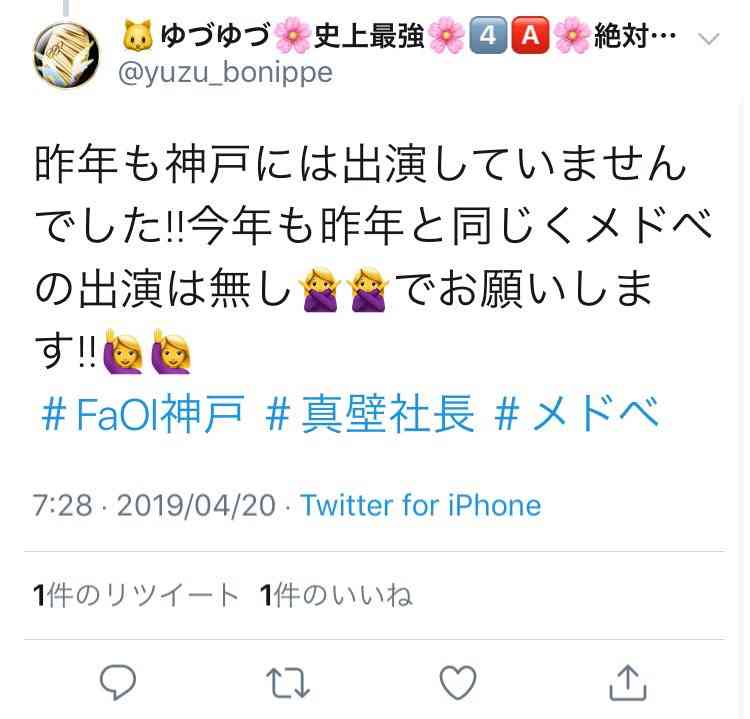
Task: Click the tweet body text
Action: [x=374, y=257]
